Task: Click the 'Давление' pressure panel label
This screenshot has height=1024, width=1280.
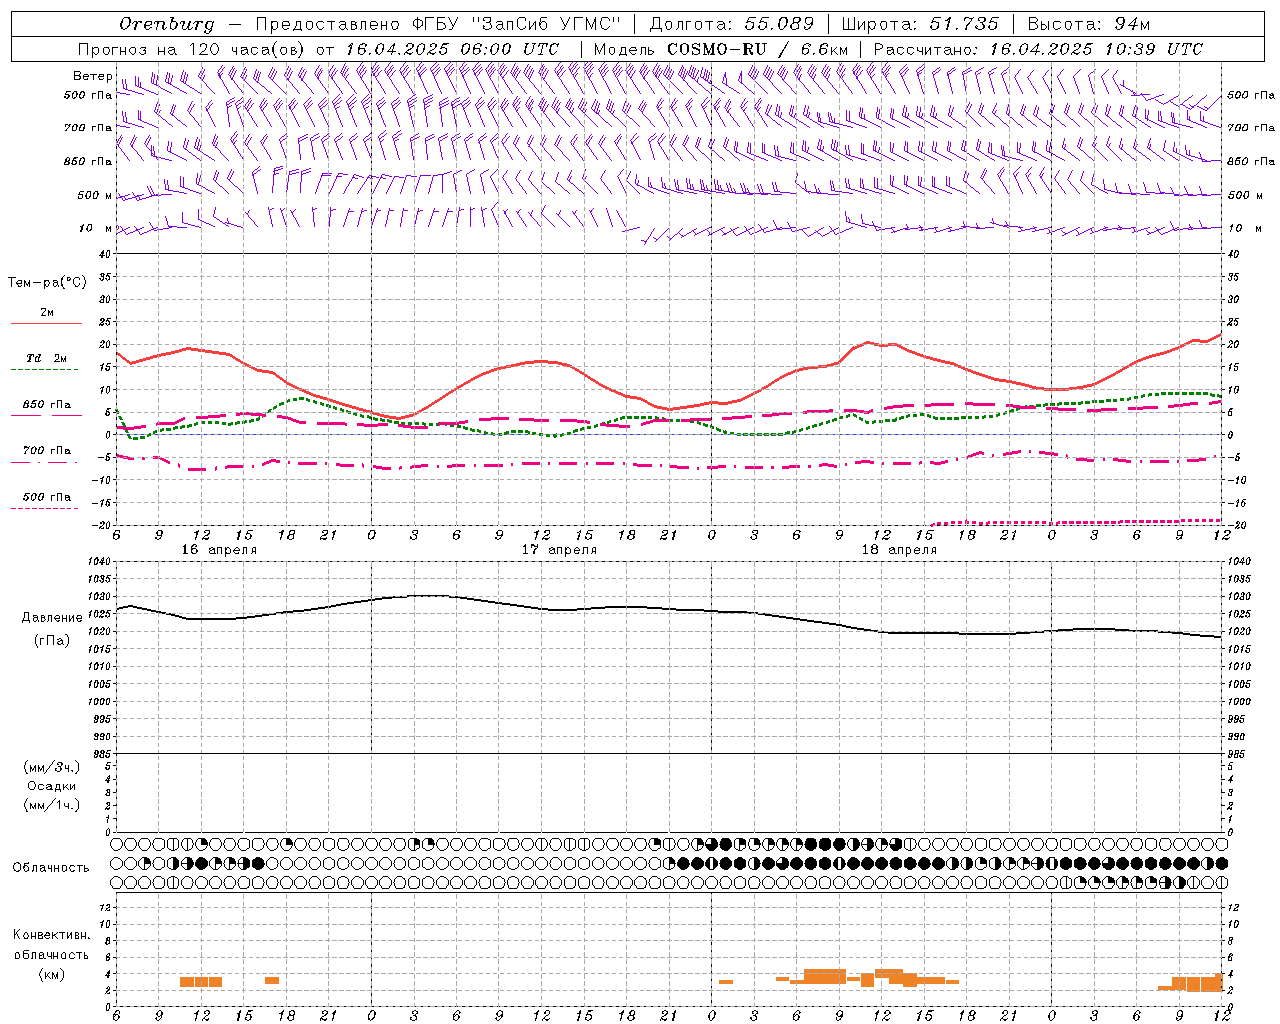Action: [52, 618]
